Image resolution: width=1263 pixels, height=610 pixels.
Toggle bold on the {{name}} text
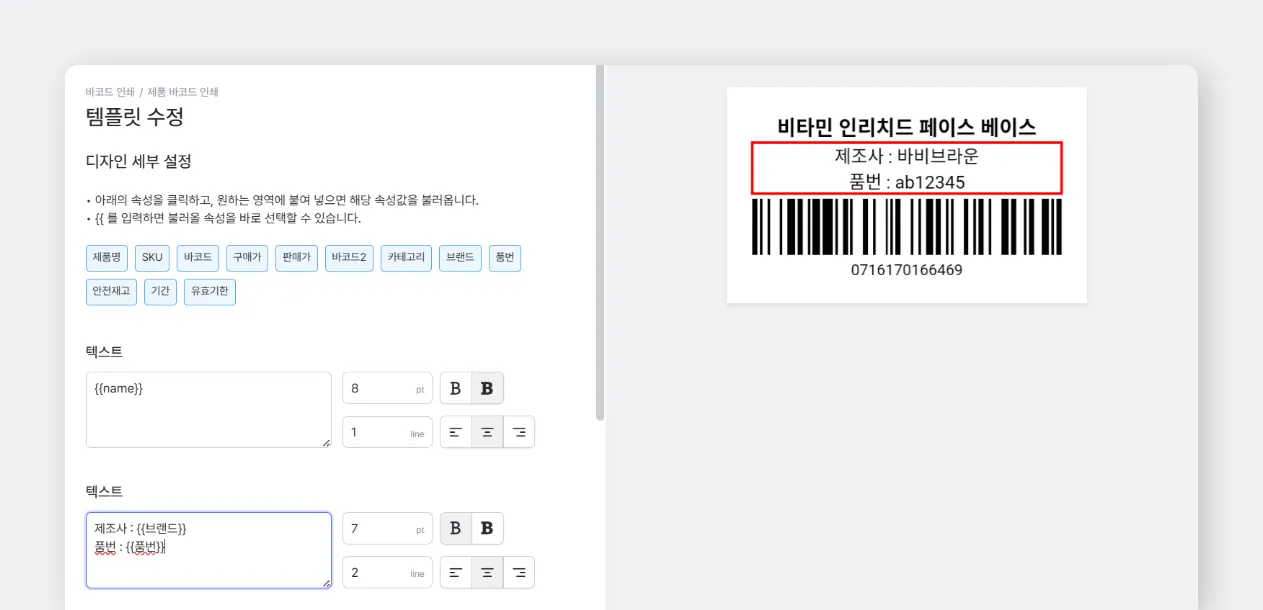pyautogui.click(x=455, y=388)
